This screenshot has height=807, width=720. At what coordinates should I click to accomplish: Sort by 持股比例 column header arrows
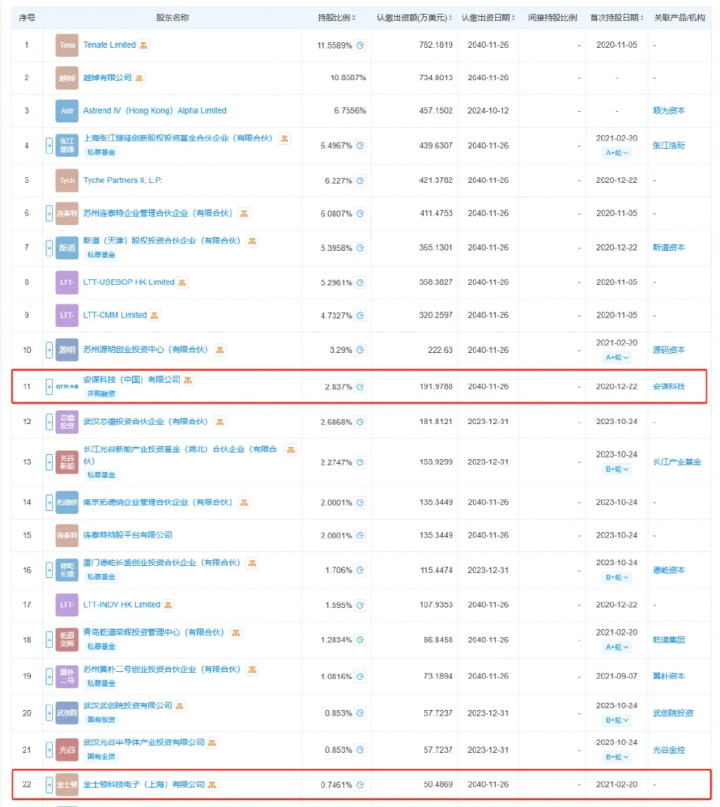(354, 18)
